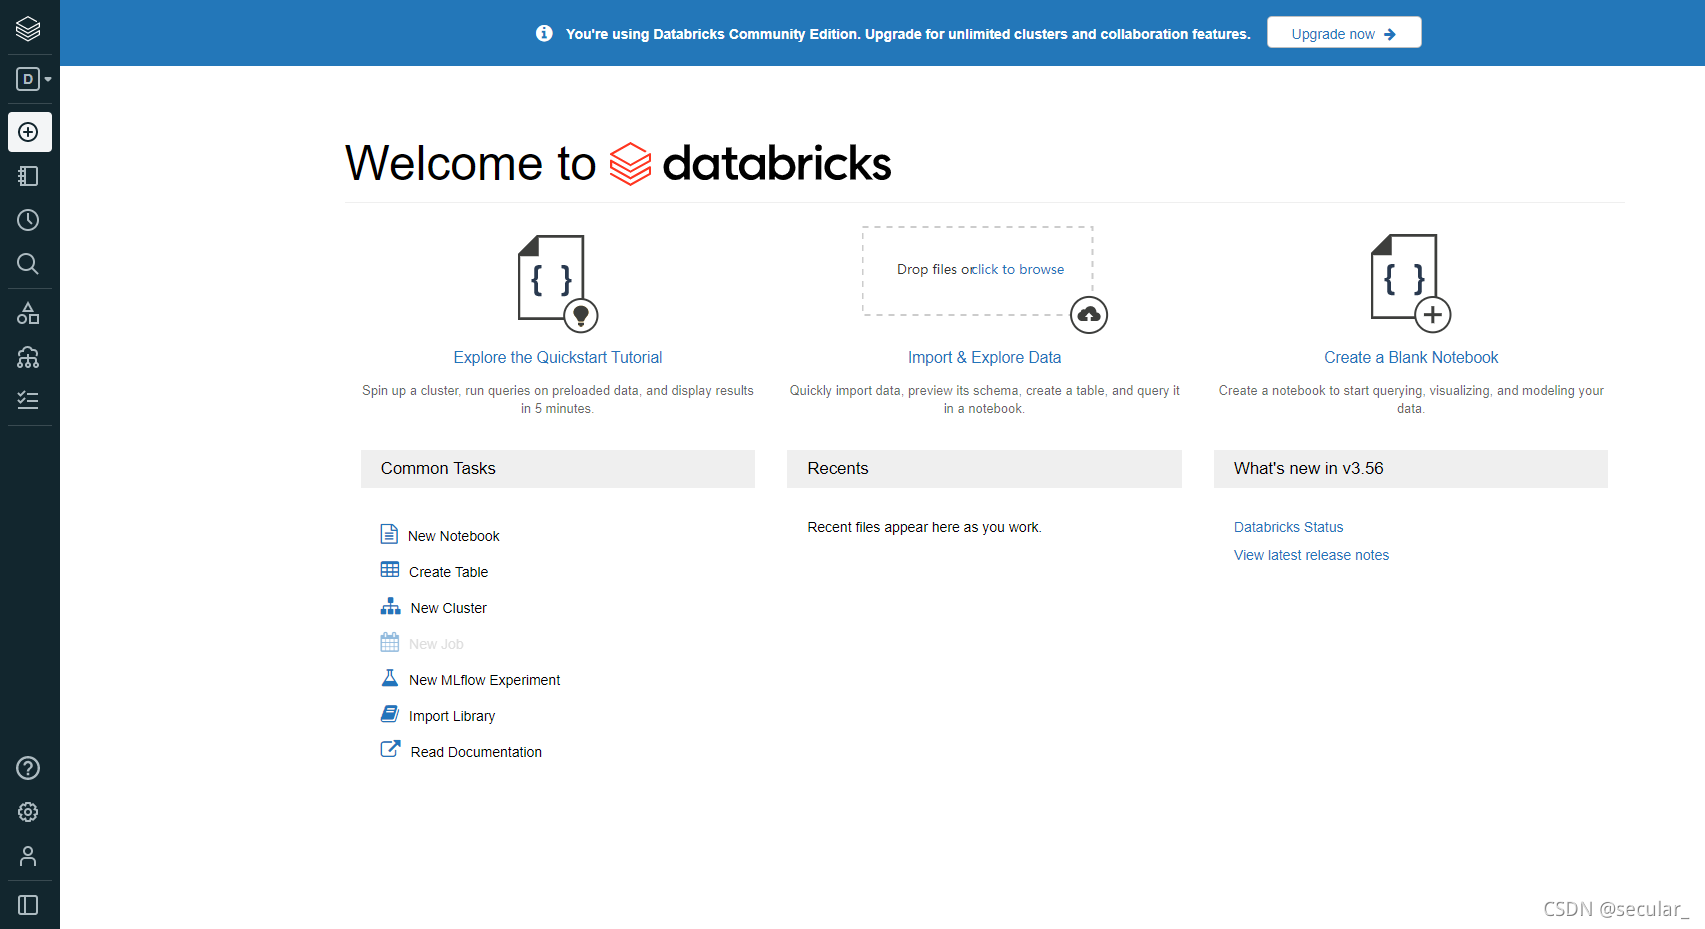Click the cloud upload icon
This screenshot has height=929, width=1705.
click(1089, 315)
